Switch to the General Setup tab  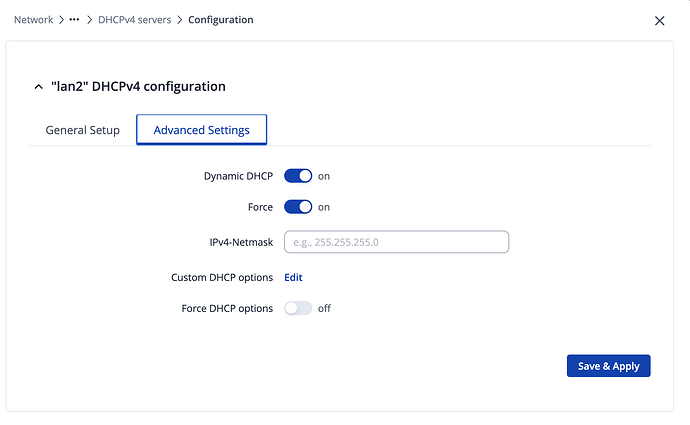(x=83, y=131)
